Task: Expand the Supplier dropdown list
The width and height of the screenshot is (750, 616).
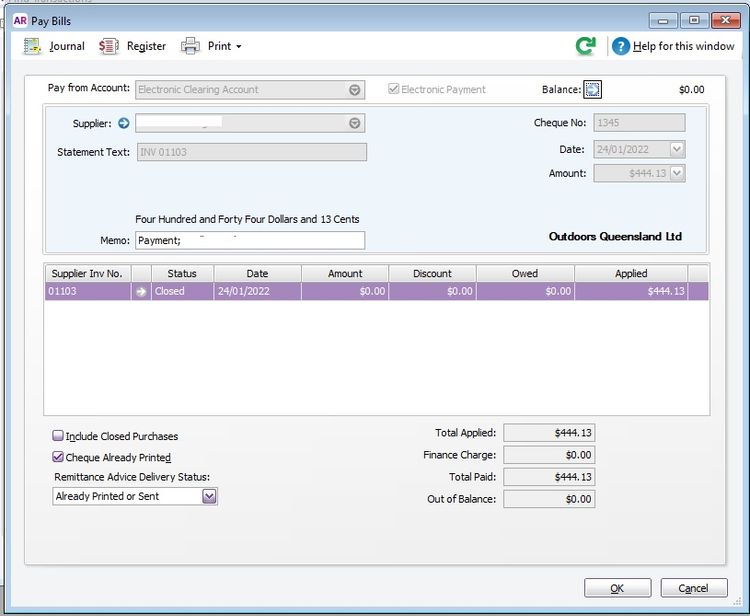Action: tap(355, 124)
